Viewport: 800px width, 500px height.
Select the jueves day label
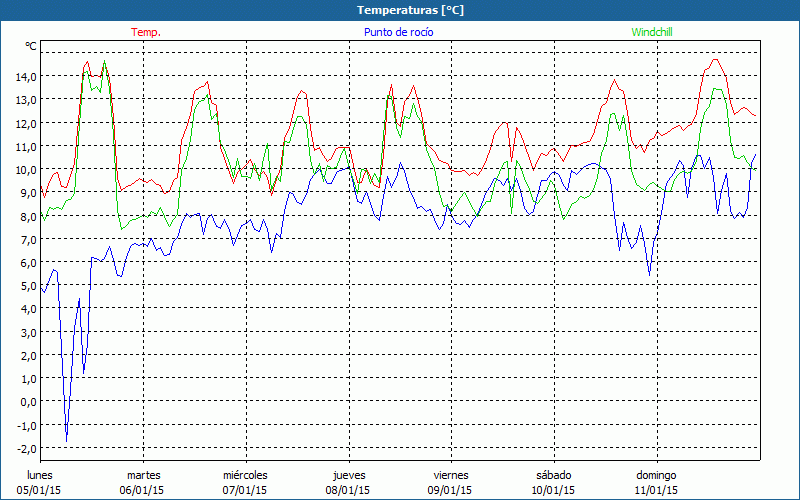(x=348, y=475)
